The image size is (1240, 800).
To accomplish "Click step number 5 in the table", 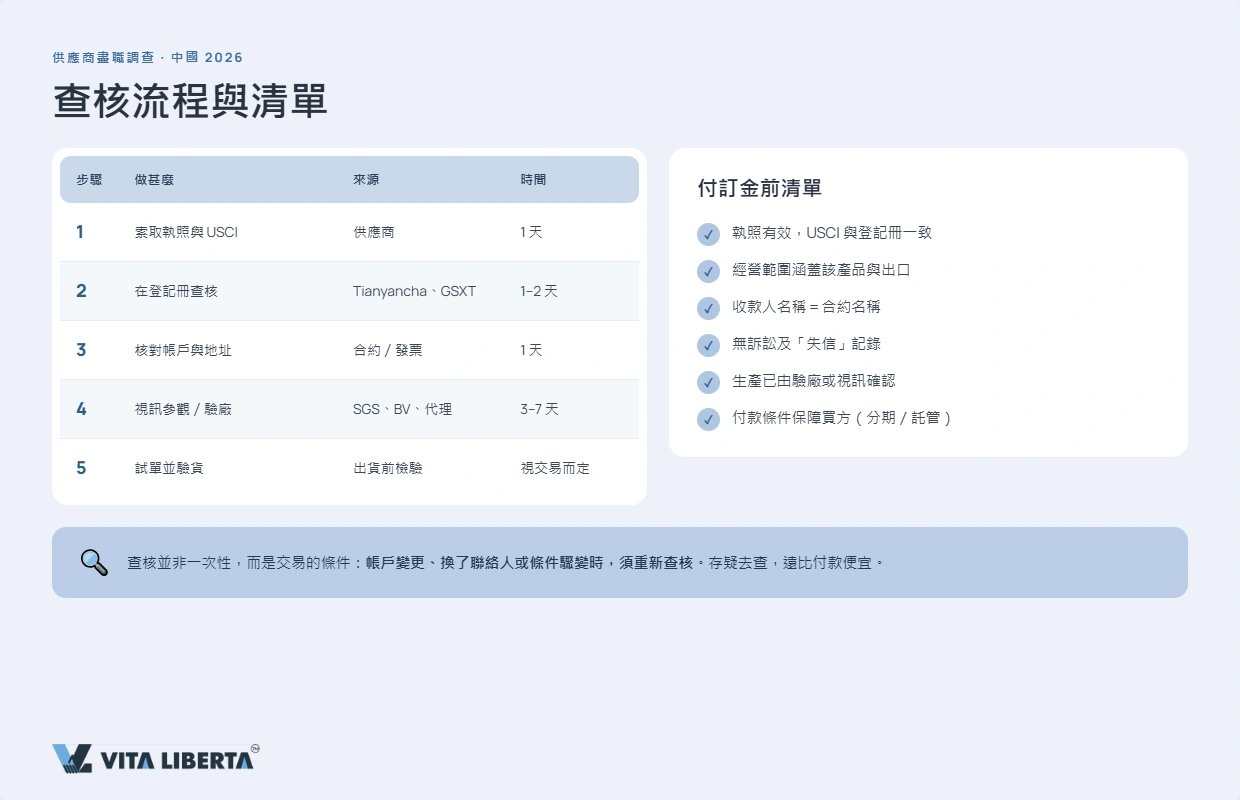I will point(81,468).
